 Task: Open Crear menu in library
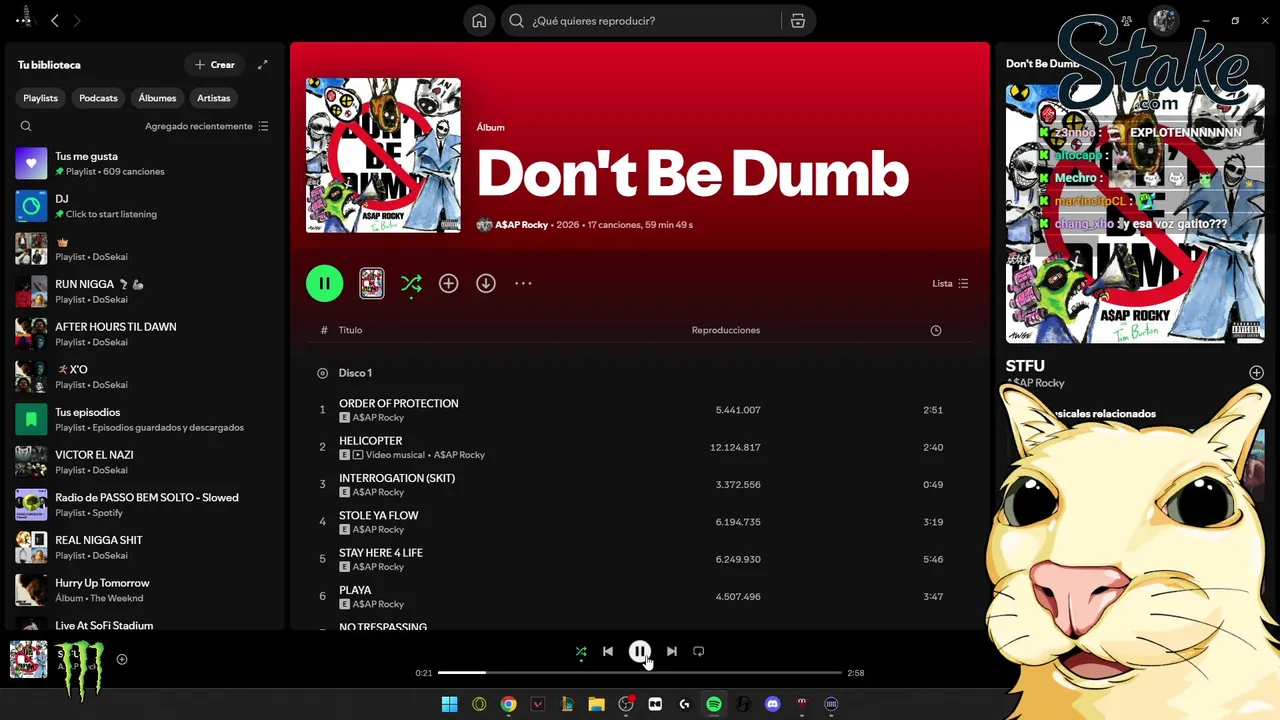214,65
